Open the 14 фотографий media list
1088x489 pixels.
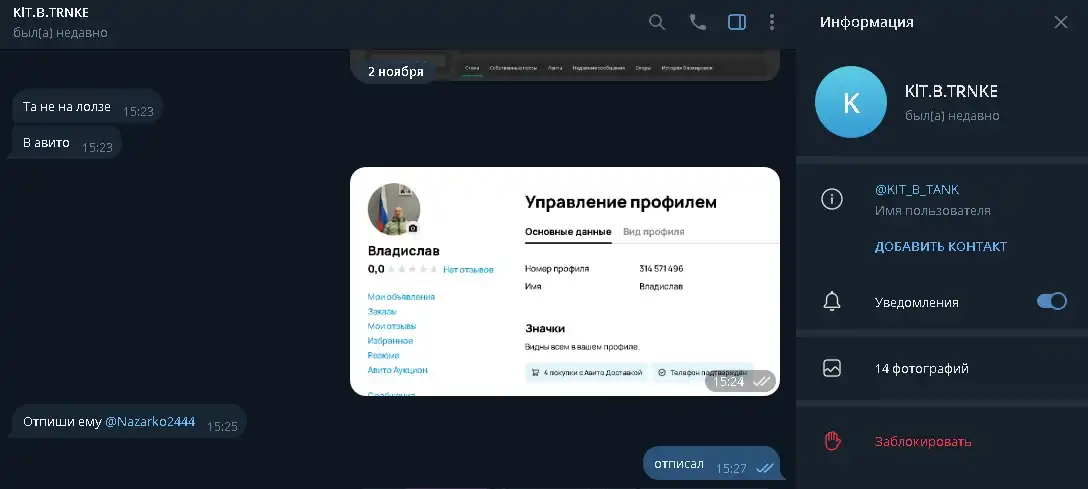point(942,368)
